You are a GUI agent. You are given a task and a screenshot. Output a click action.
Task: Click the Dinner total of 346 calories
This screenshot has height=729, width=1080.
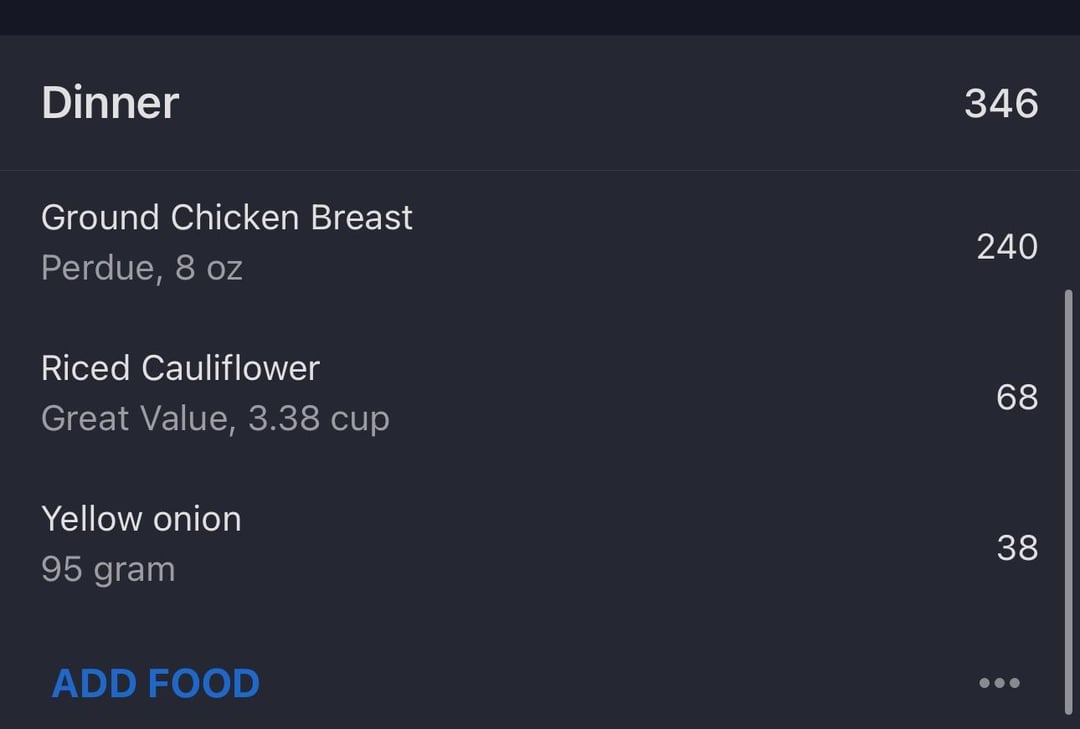coord(1001,103)
